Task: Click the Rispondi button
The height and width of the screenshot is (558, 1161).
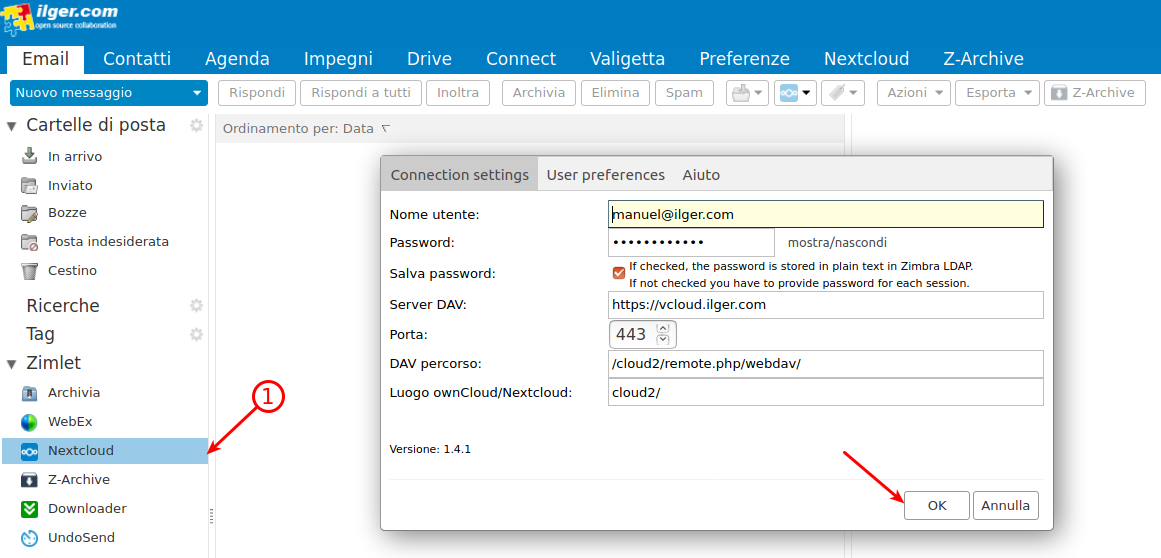Action: (x=257, y=93)
